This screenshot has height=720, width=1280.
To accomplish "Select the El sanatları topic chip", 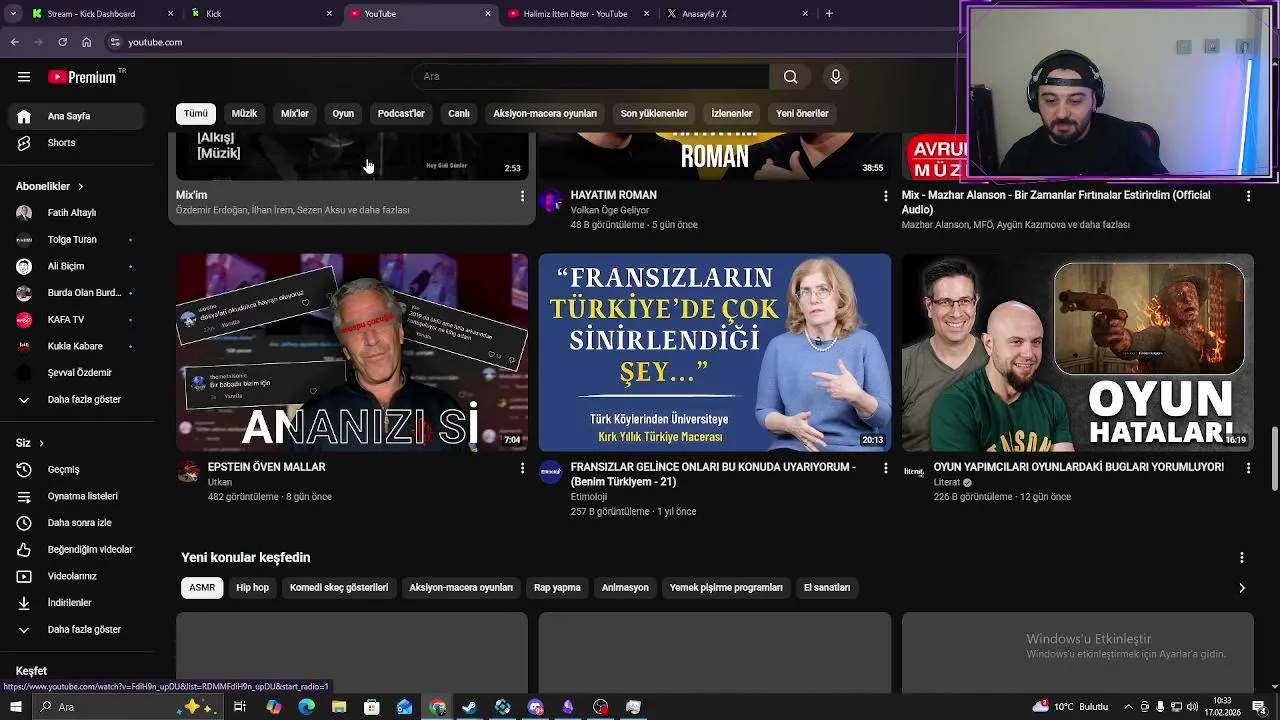I will tap(827, 588).
